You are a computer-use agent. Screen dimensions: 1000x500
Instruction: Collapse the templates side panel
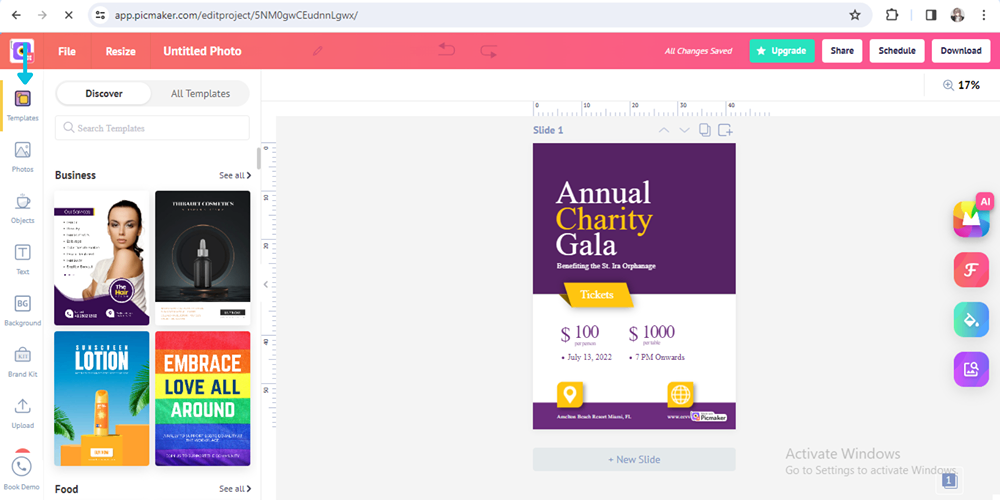click(266, 284)
